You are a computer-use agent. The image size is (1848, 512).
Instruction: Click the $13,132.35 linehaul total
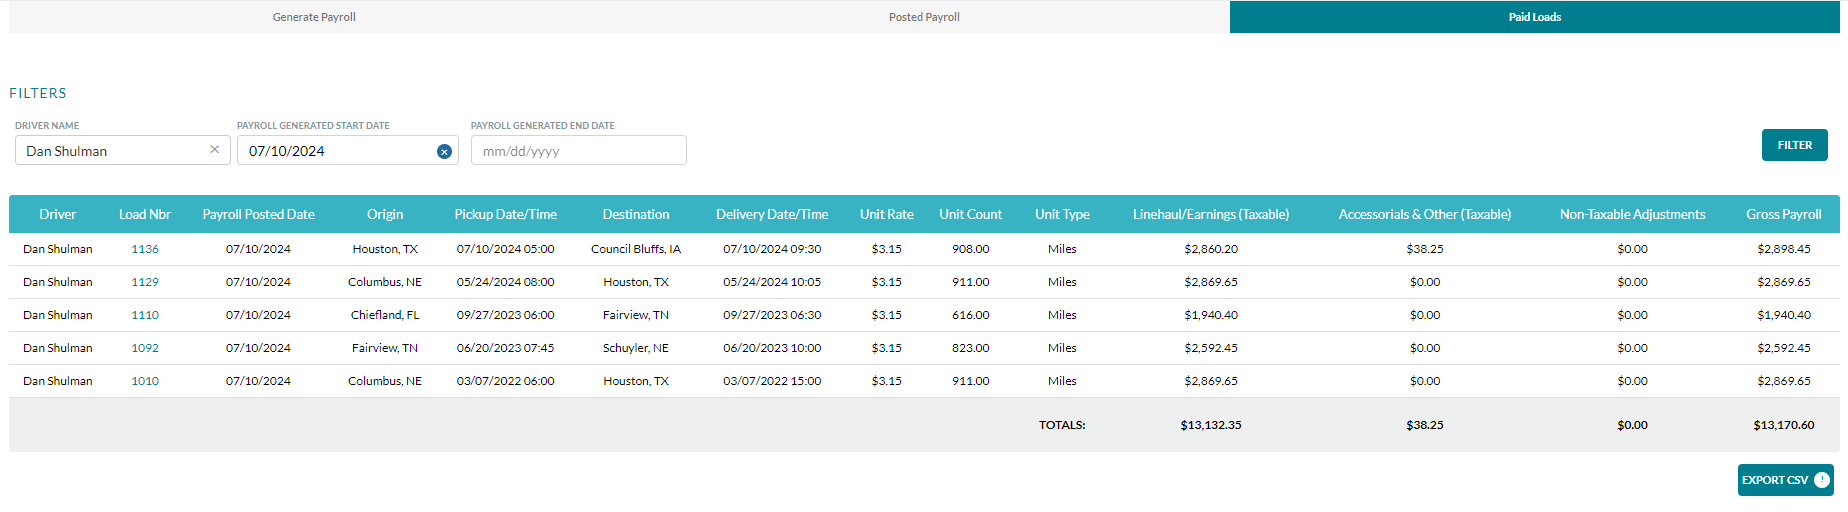click(x=1211, y=425)
